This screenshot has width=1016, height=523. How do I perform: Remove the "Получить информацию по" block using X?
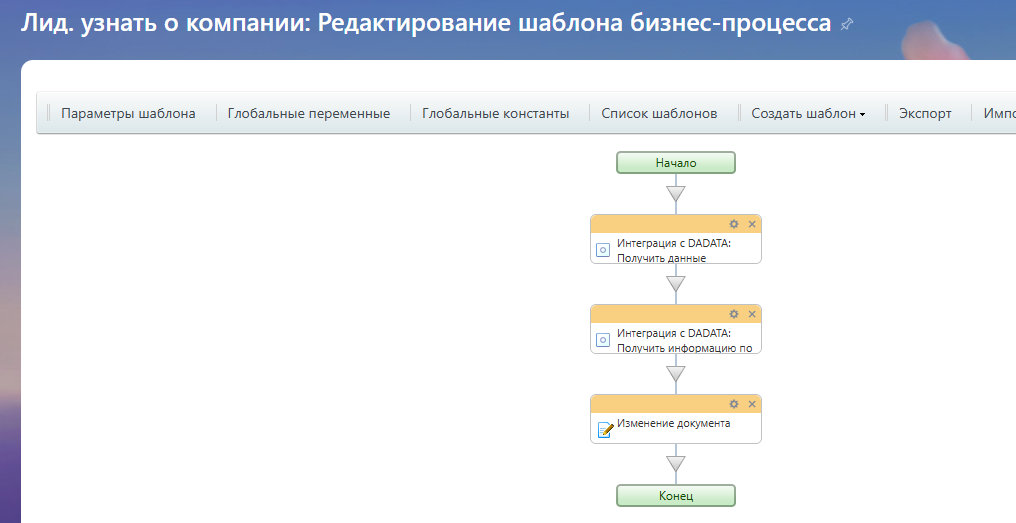tap(752, 314)
